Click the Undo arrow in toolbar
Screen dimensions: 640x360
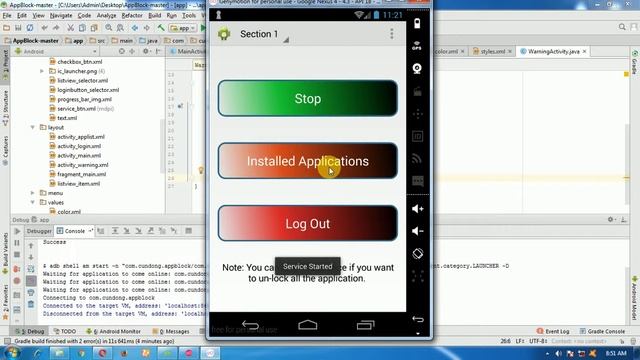[x=44, y=28]
